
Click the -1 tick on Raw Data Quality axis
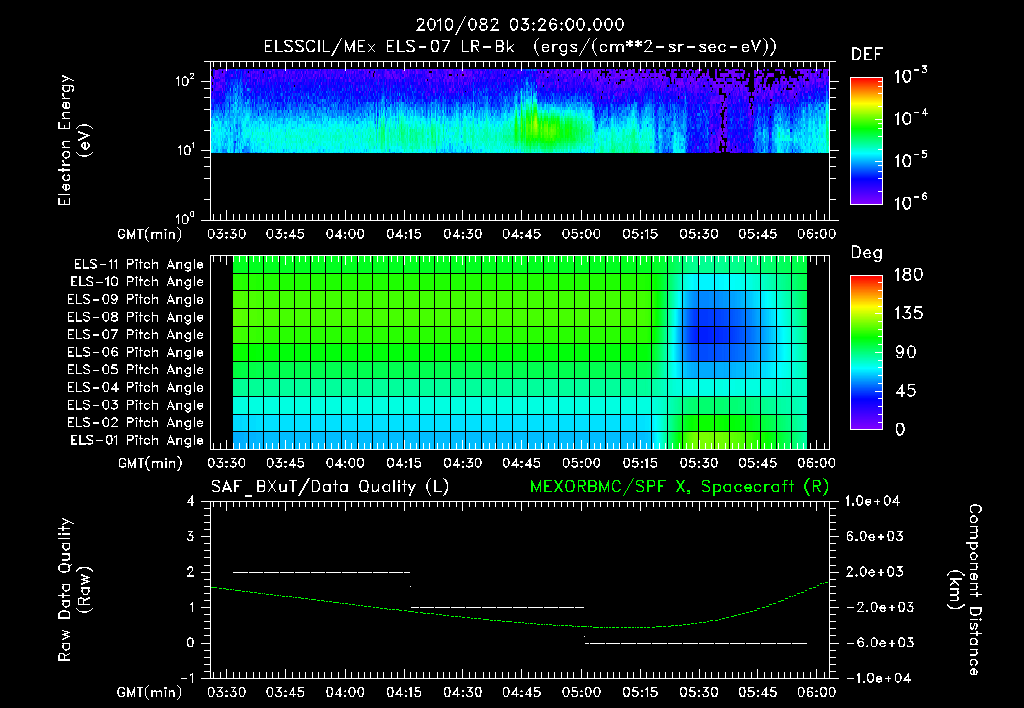tap(187, 678)
